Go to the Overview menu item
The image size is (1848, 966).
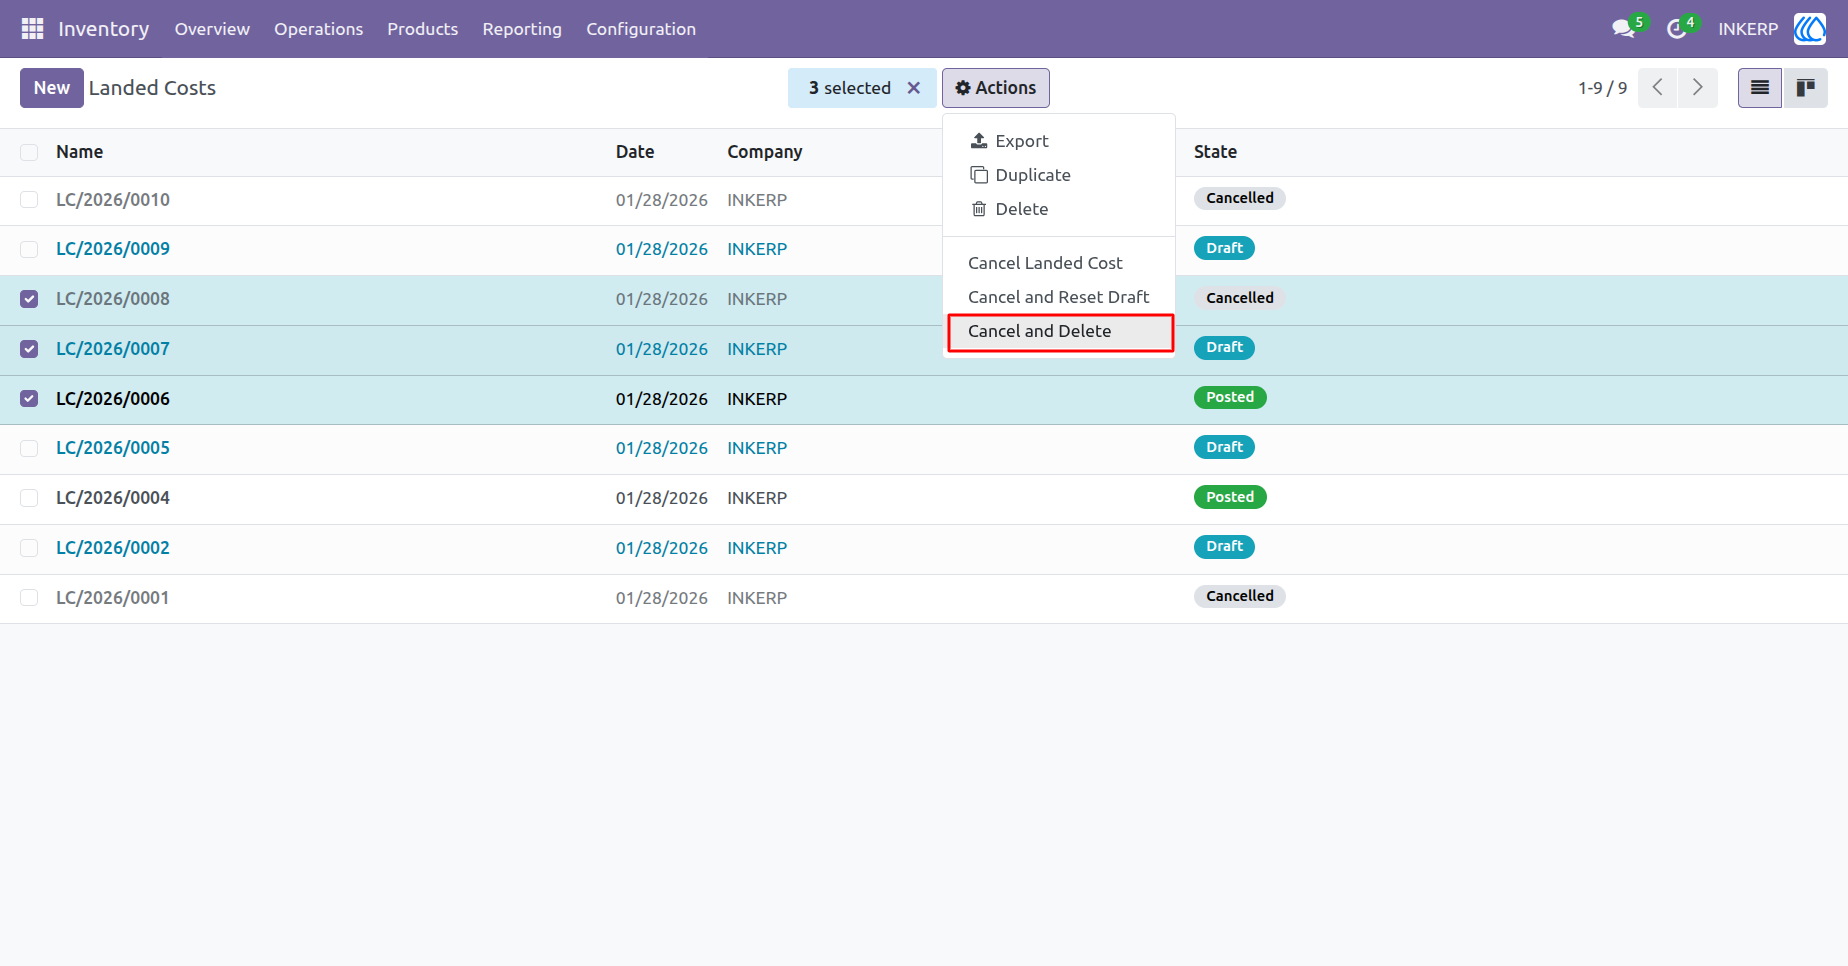(212, 29)
